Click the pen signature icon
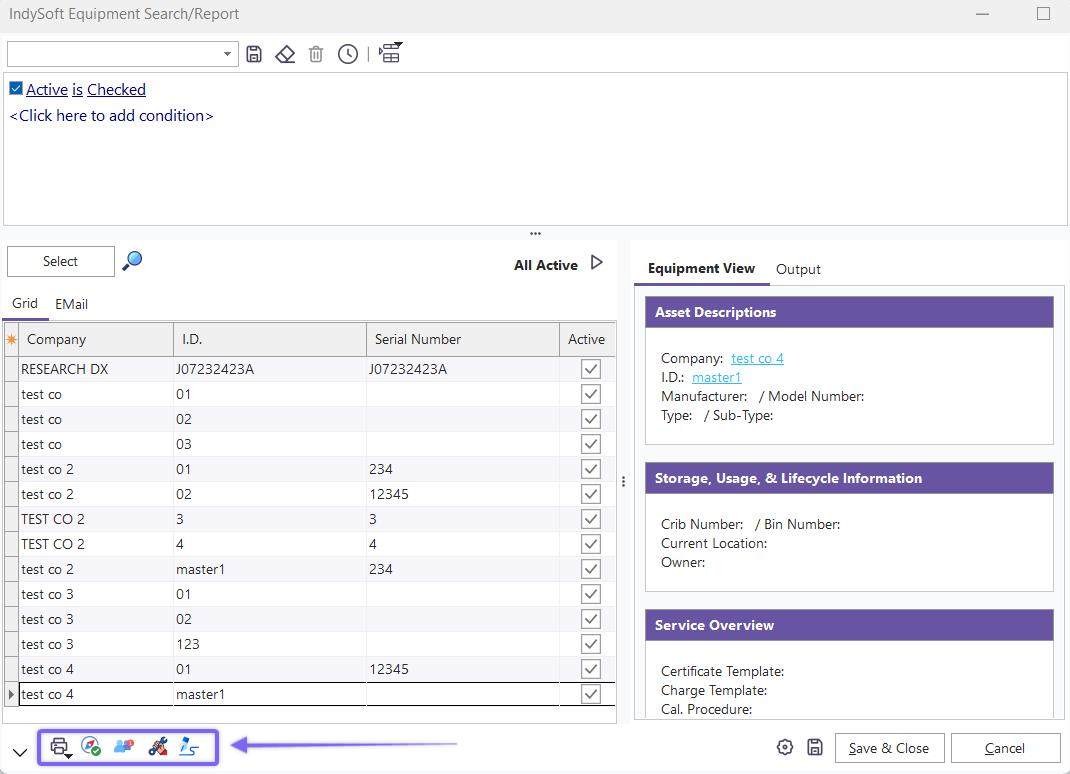 tap(189, 746)
